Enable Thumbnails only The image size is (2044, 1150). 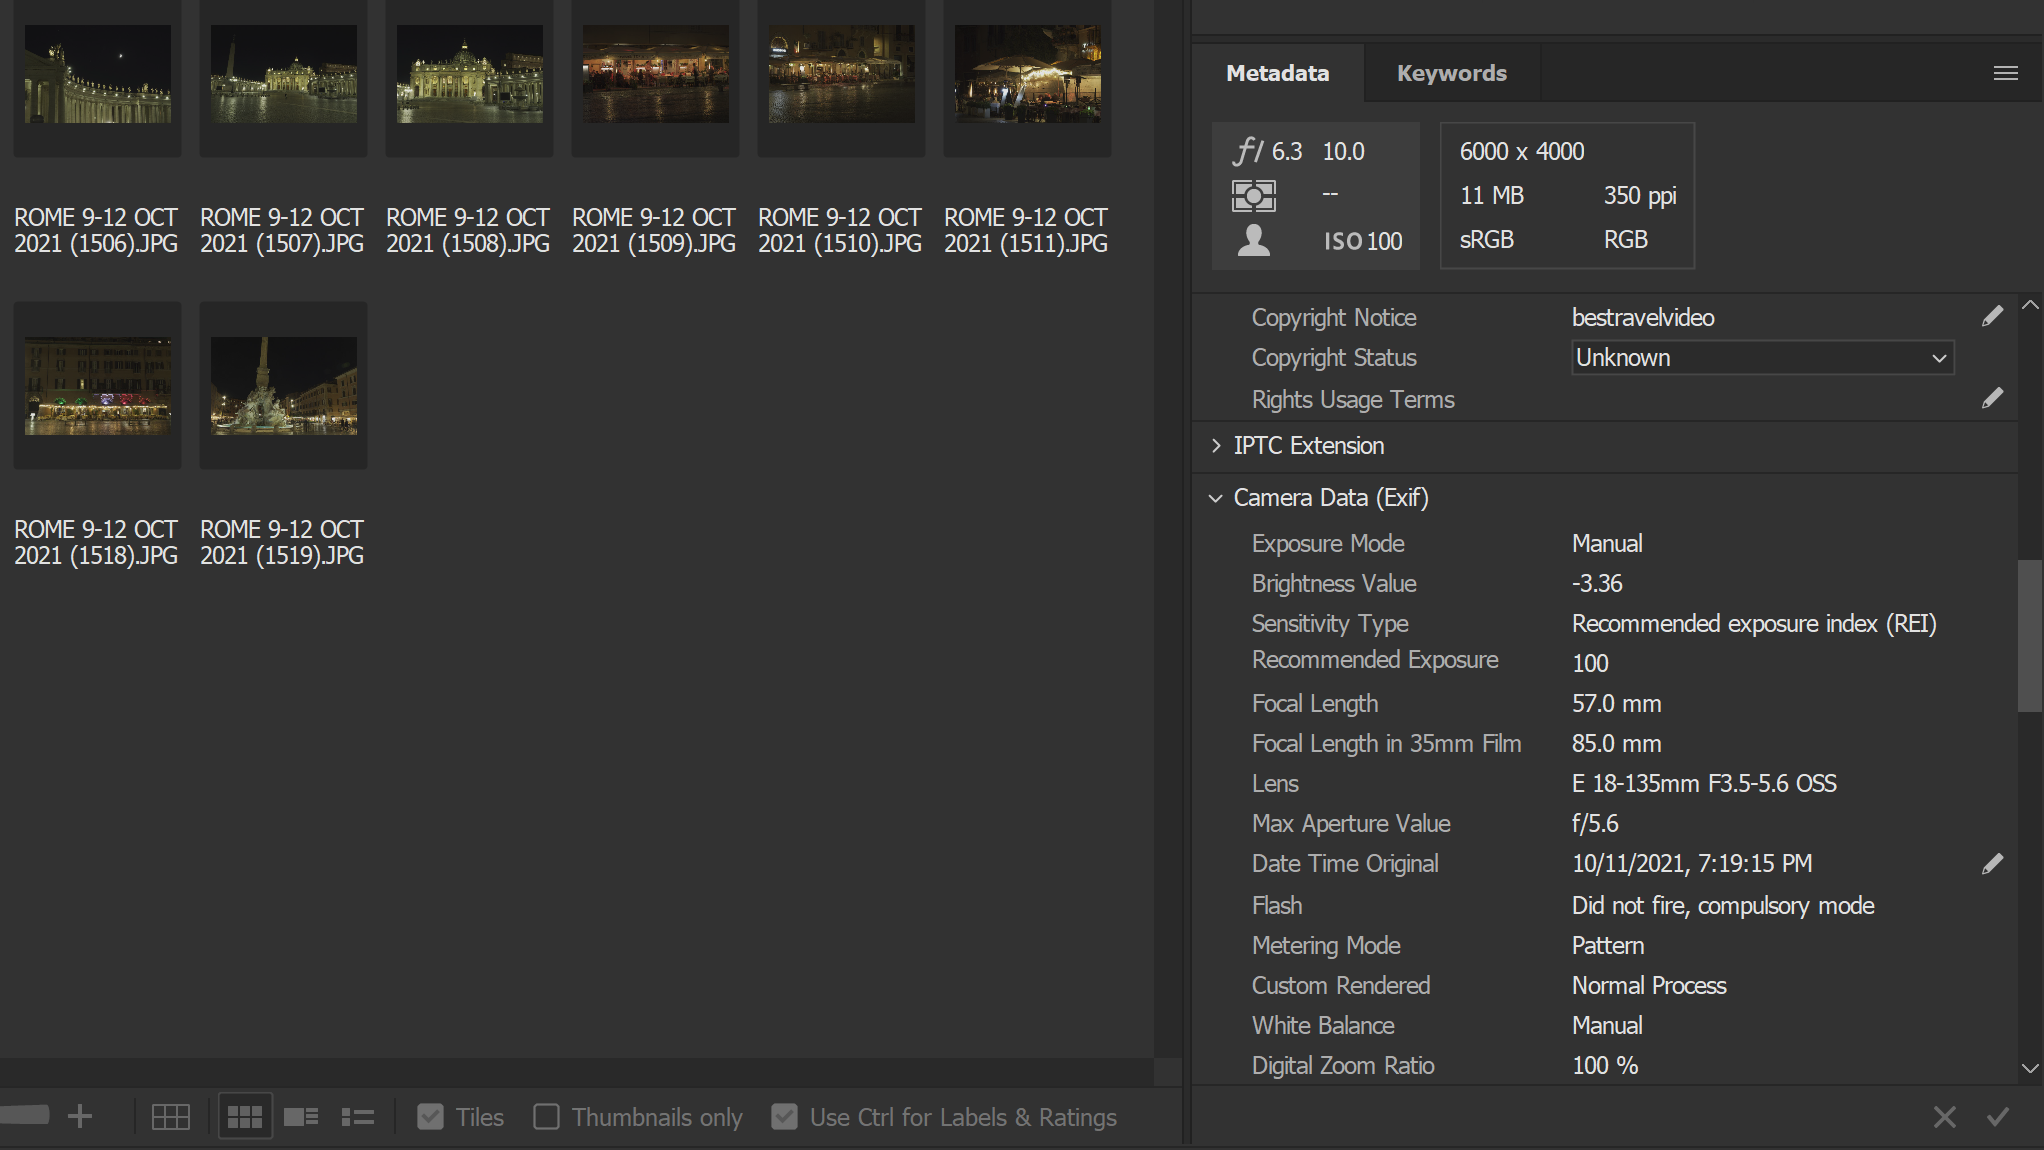[547, 1116]
